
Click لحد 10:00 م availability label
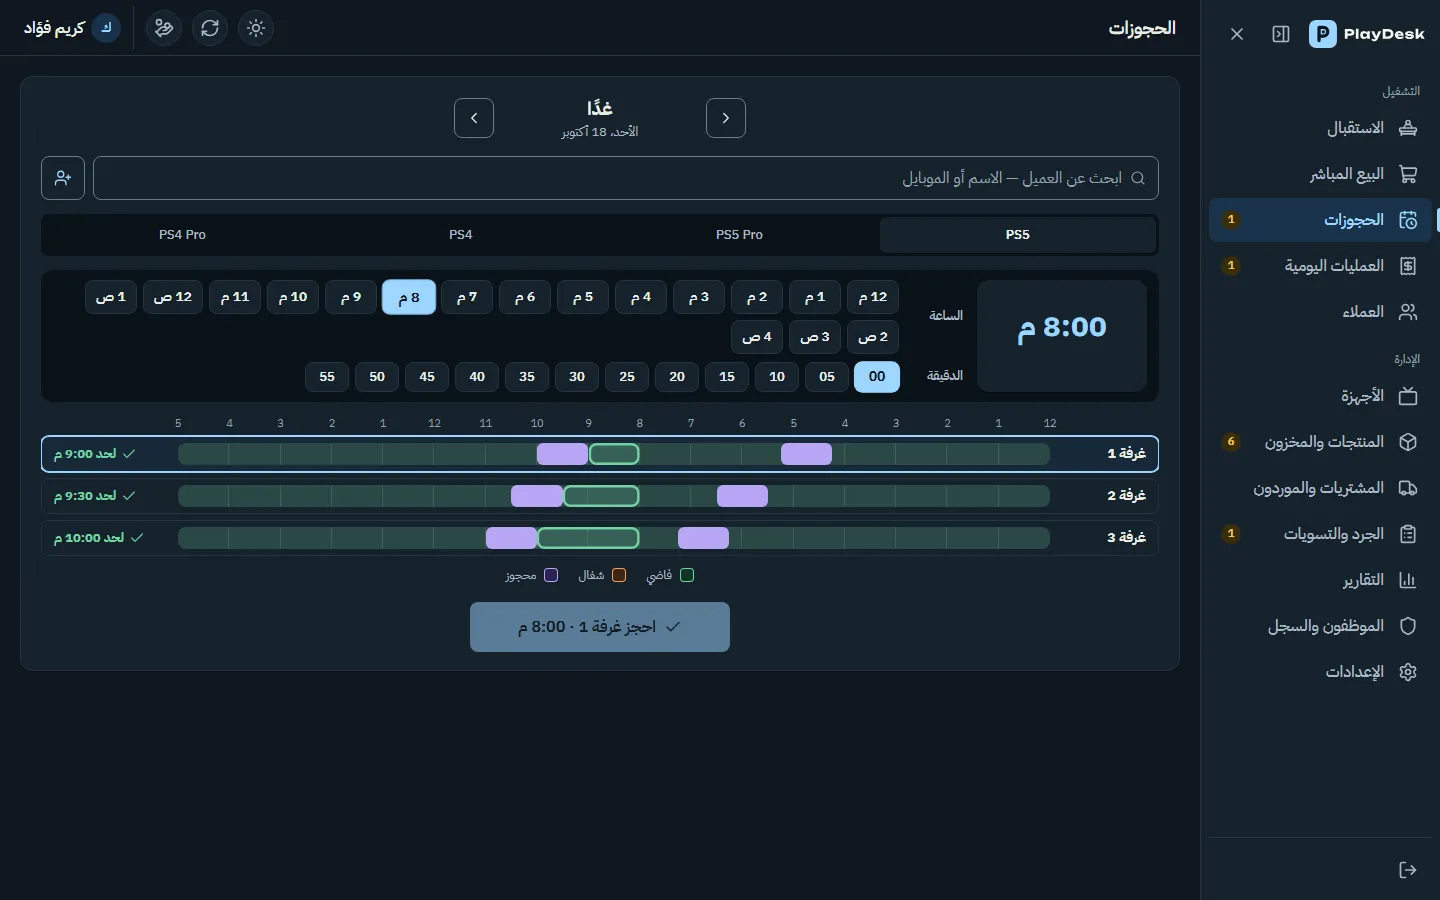[x=98, y=538]
